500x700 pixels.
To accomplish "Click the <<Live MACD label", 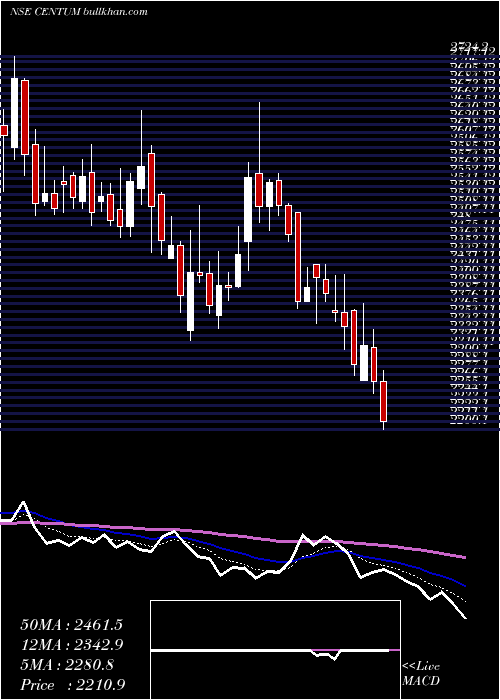I will click(421, 674).
